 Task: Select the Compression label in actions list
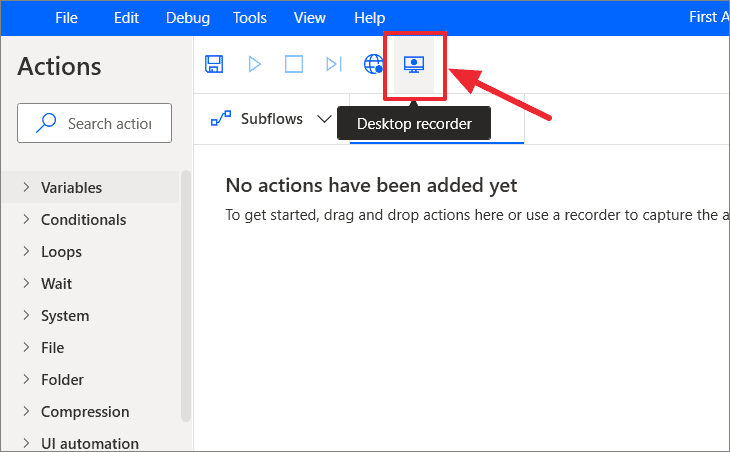[85, 412]
